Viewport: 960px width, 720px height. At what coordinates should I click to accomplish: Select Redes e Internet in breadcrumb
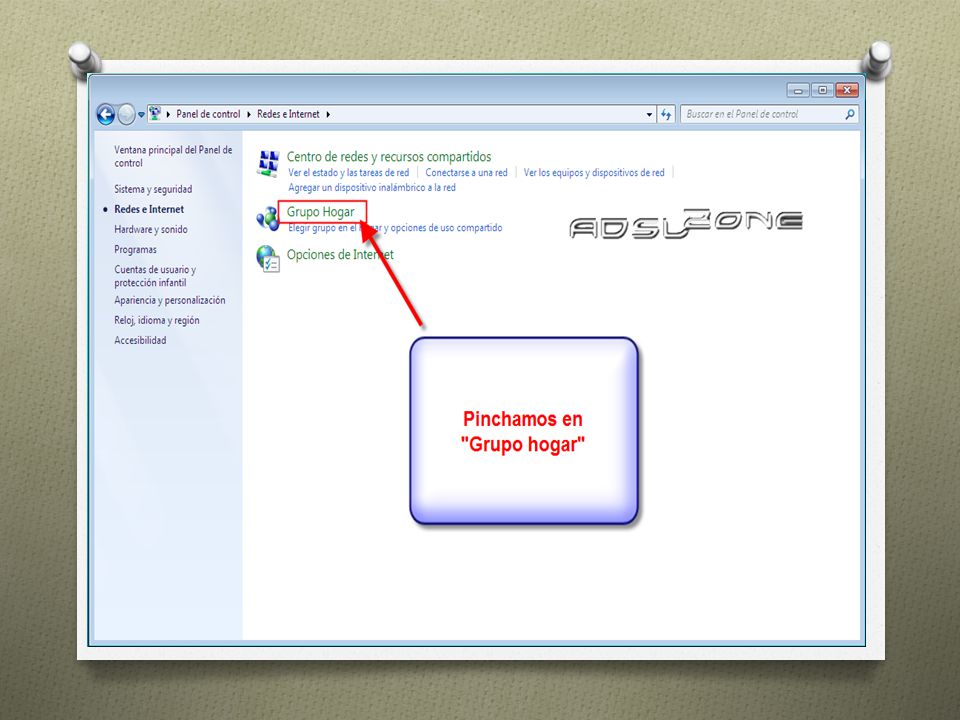(x=288, y=114)
